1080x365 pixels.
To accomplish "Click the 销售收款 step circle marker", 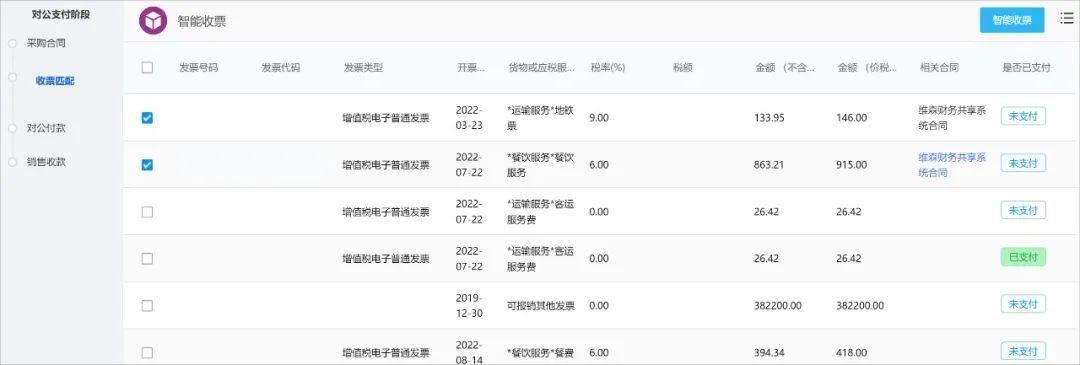I will [x=12, y=163].
